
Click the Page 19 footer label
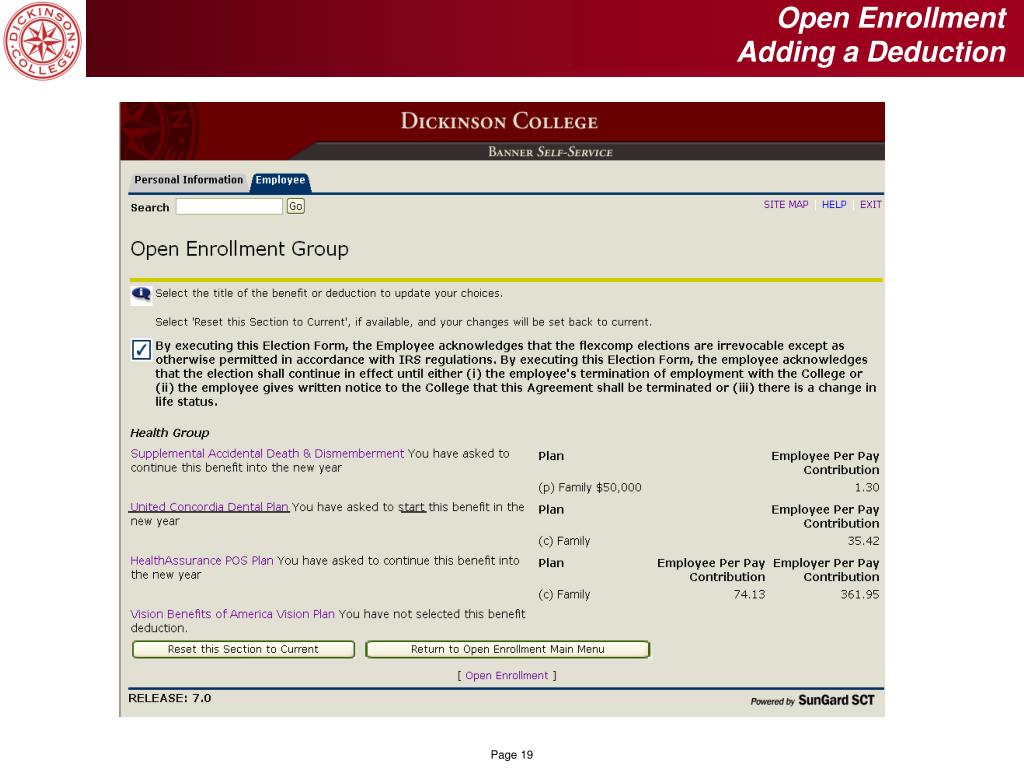512,755
